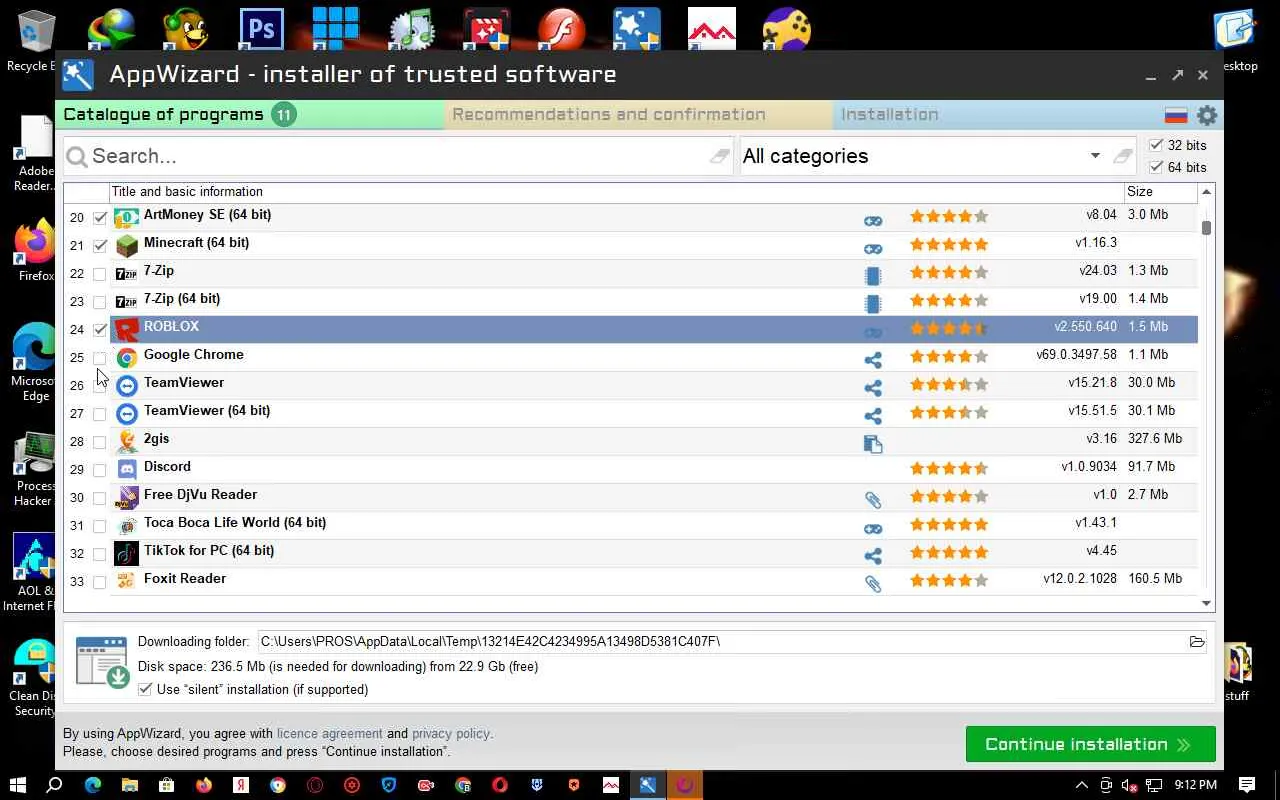Browse for downloading folder
Viewport: 1280px width, 800px height.
pyautogui.click(x=1196, y=642)
